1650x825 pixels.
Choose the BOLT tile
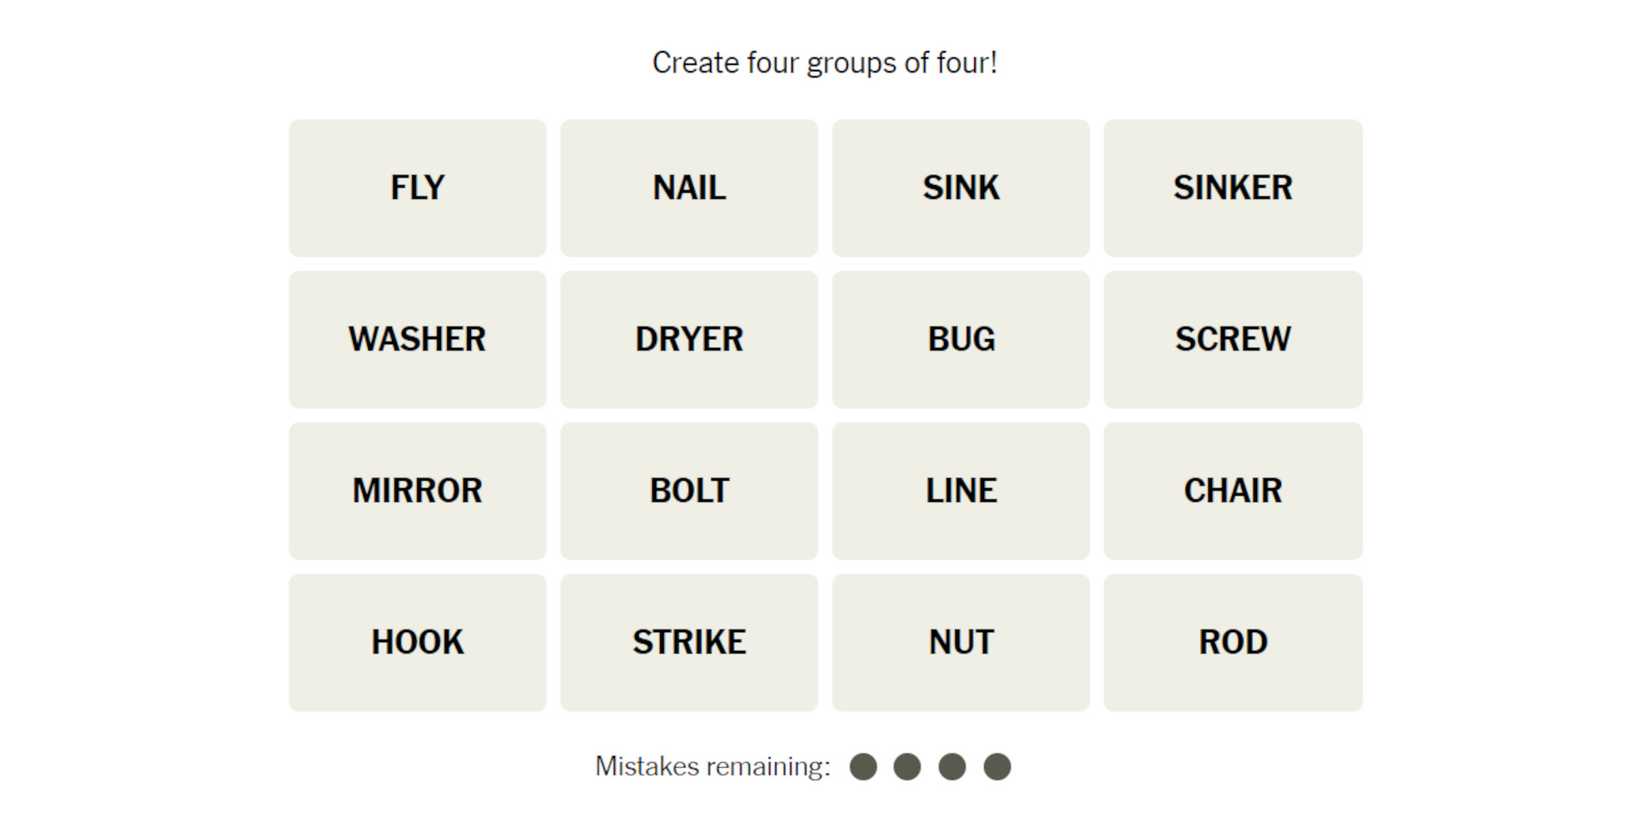(x=689, y=491)
